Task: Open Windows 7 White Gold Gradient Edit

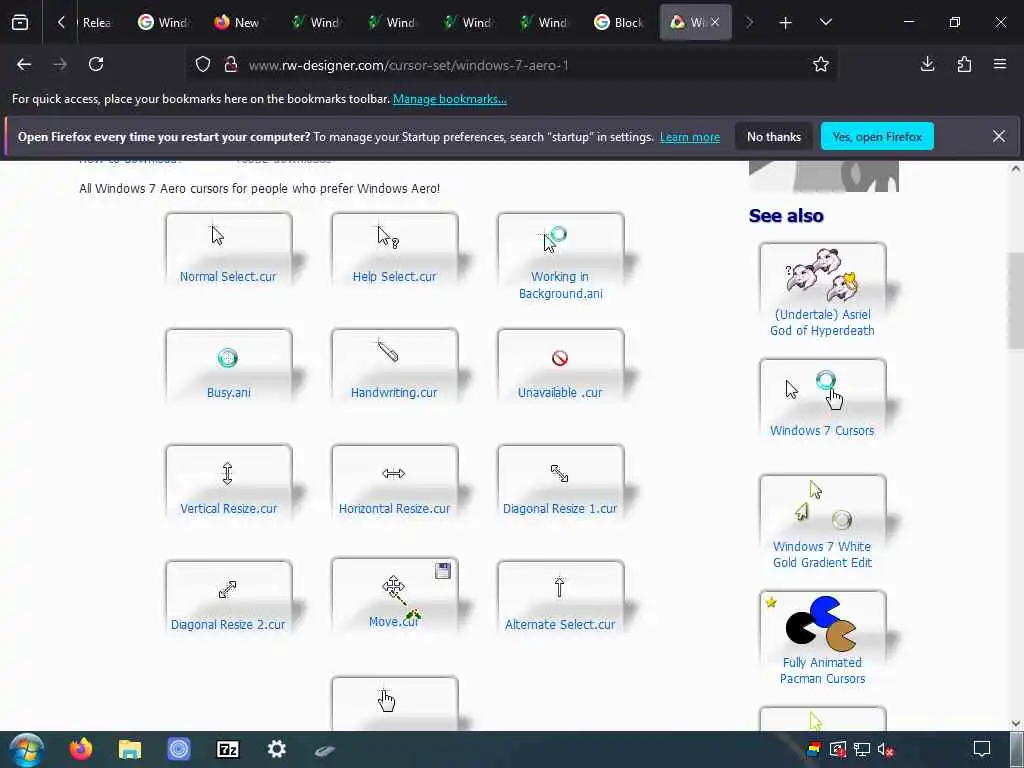Action: point(822,523)
